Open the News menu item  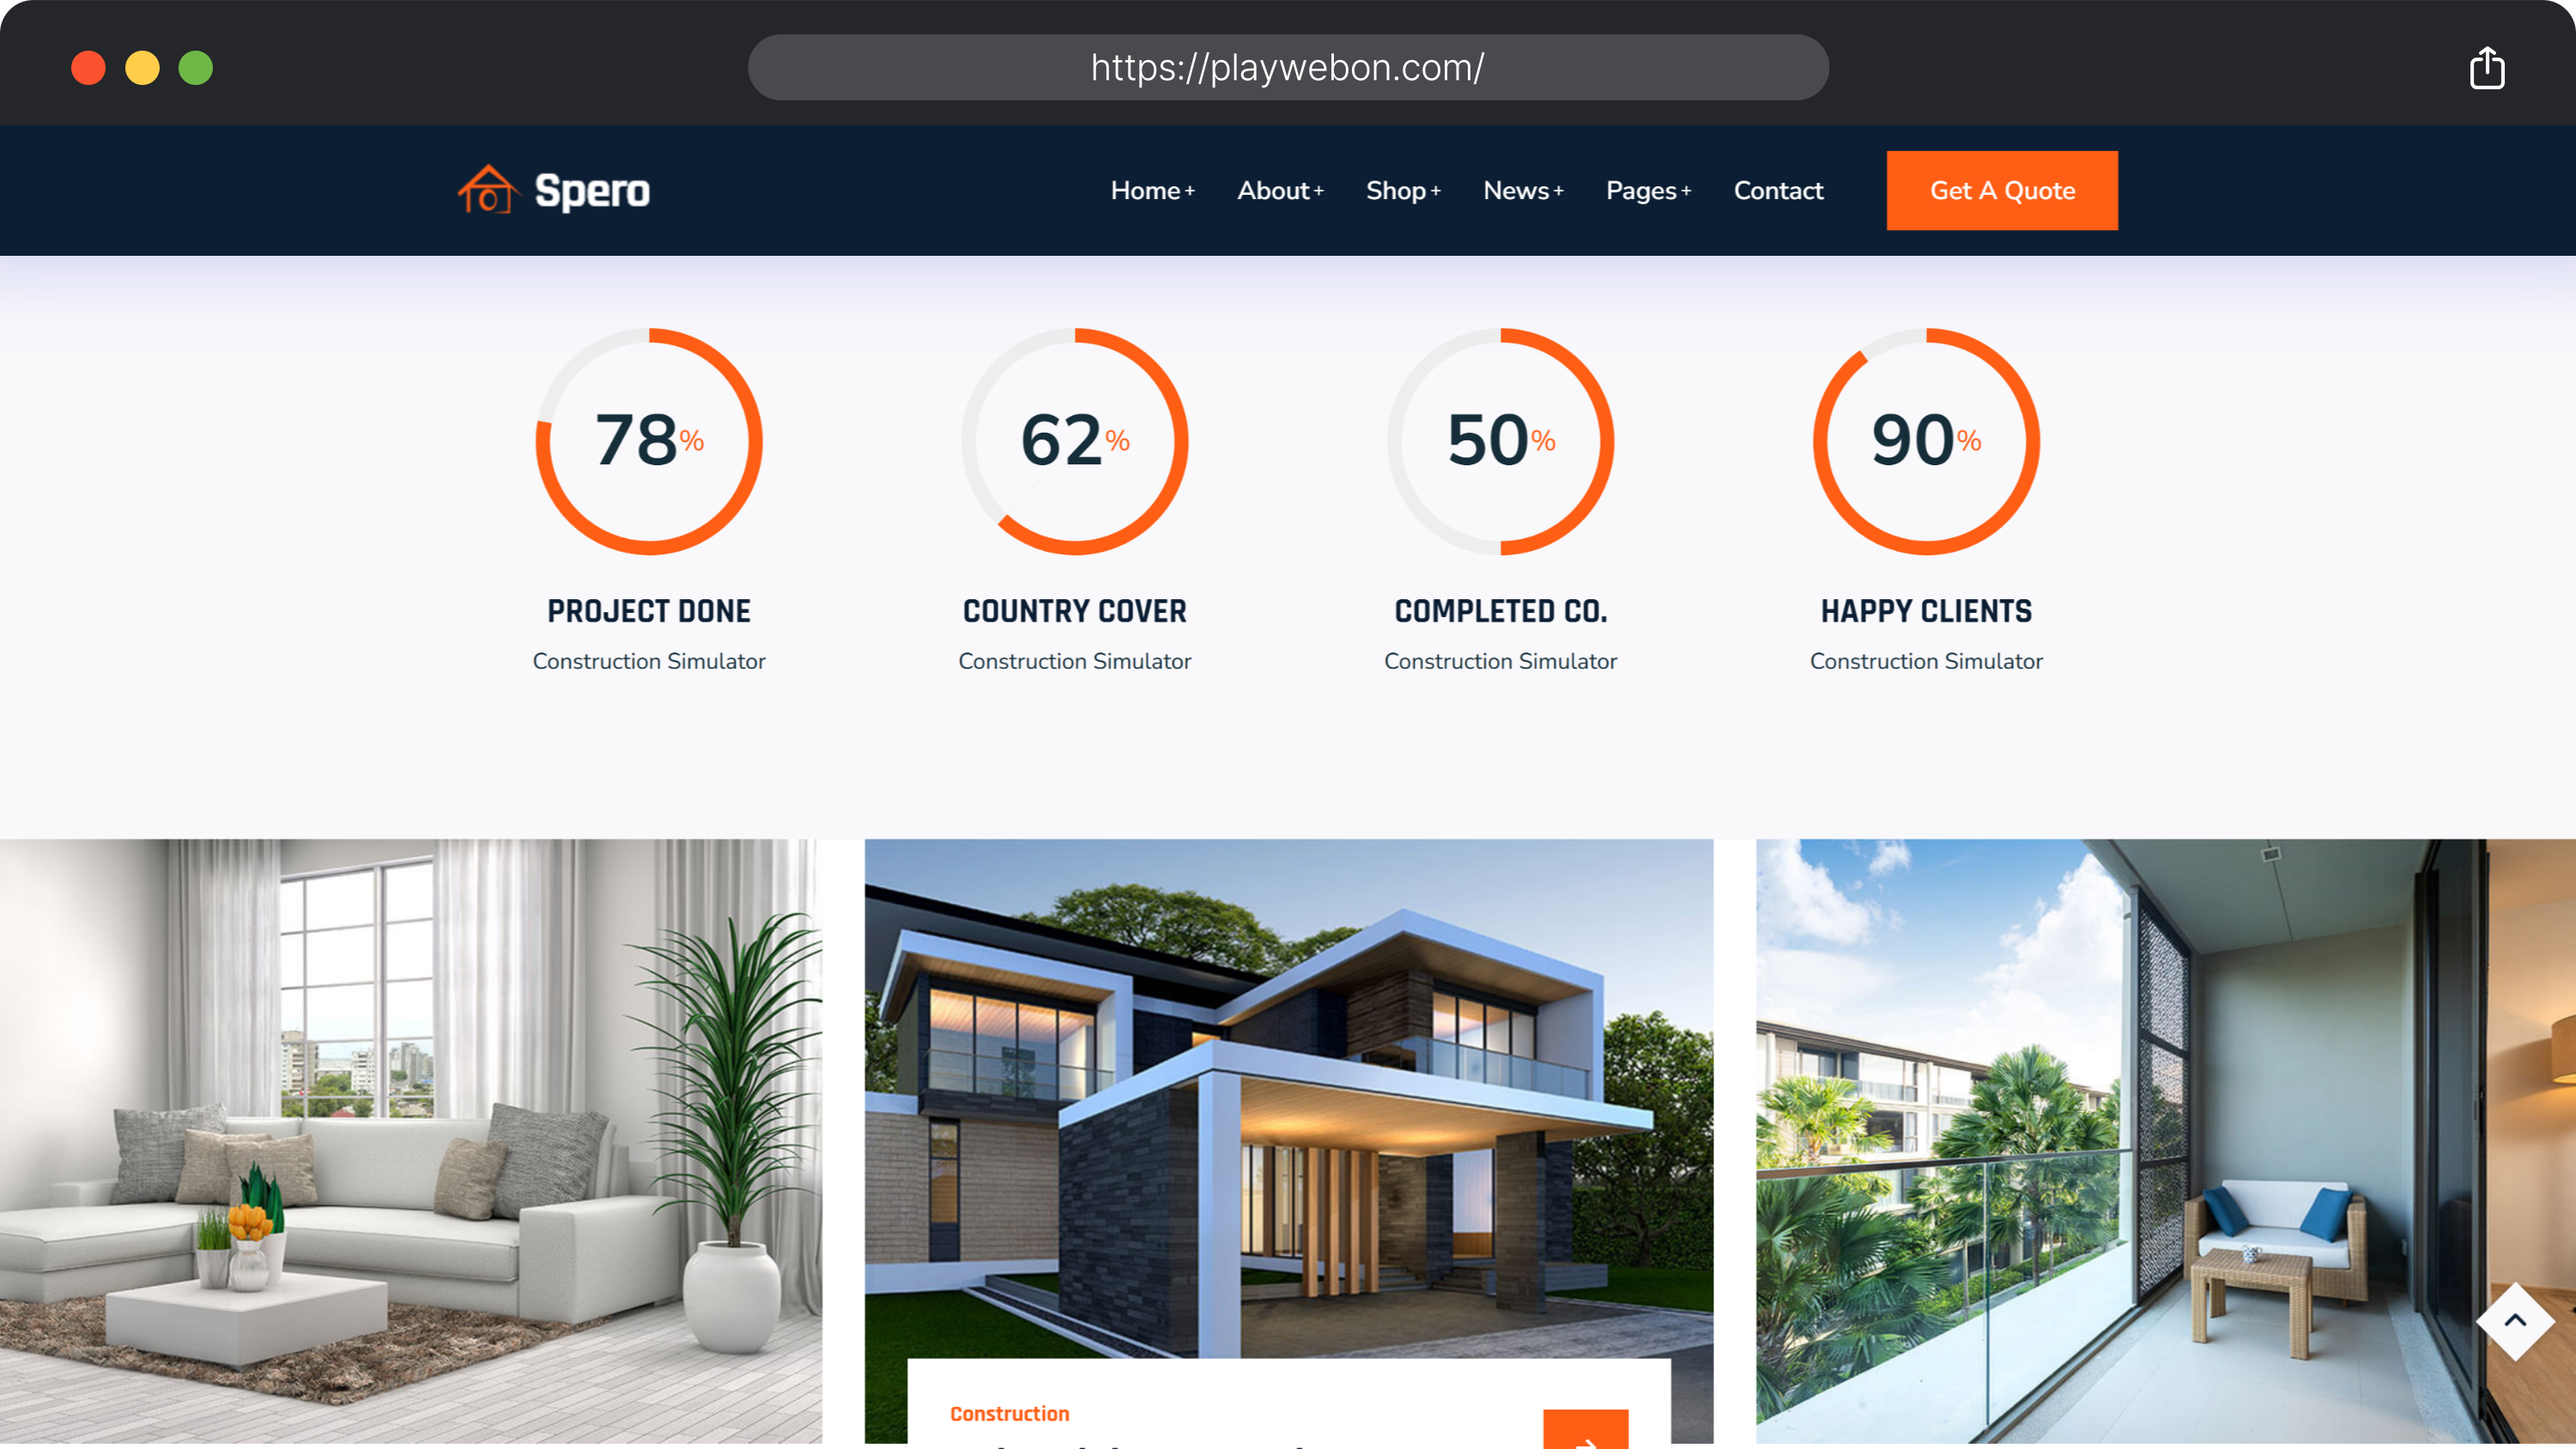tap(1523, 191)
